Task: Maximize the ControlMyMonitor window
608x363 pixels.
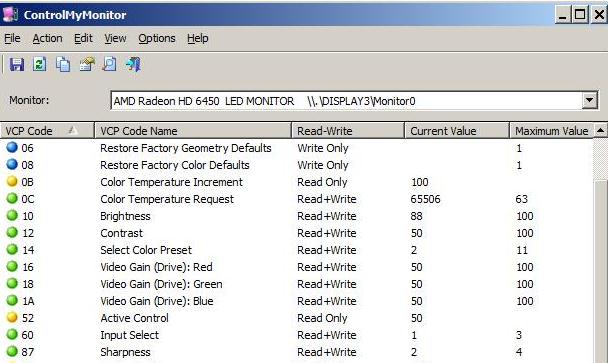Action: coord(580,15)
